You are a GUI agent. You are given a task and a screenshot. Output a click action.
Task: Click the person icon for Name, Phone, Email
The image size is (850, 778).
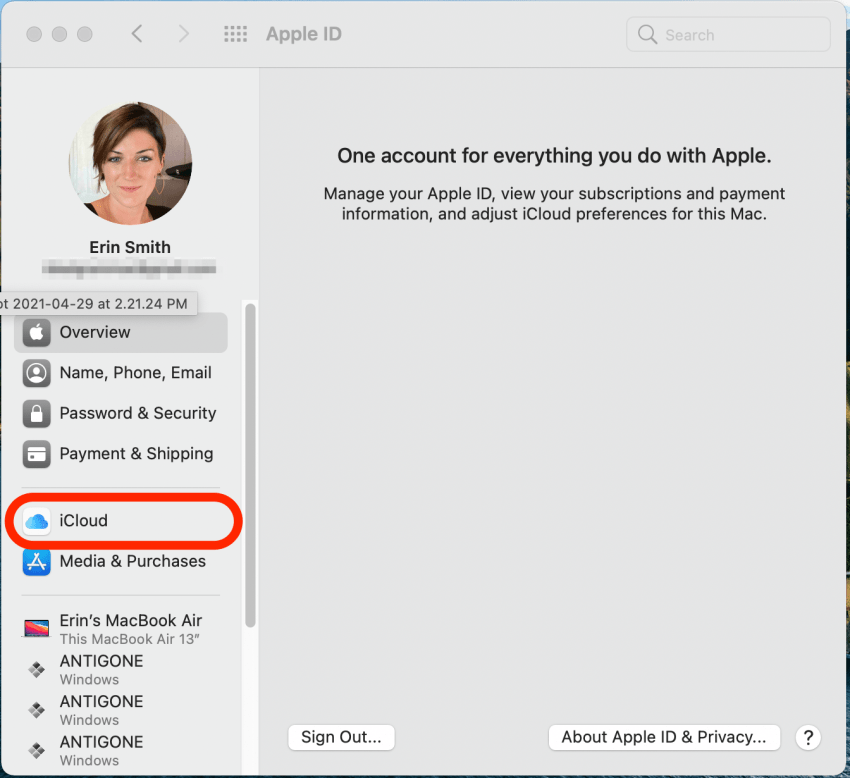point(36,373)
